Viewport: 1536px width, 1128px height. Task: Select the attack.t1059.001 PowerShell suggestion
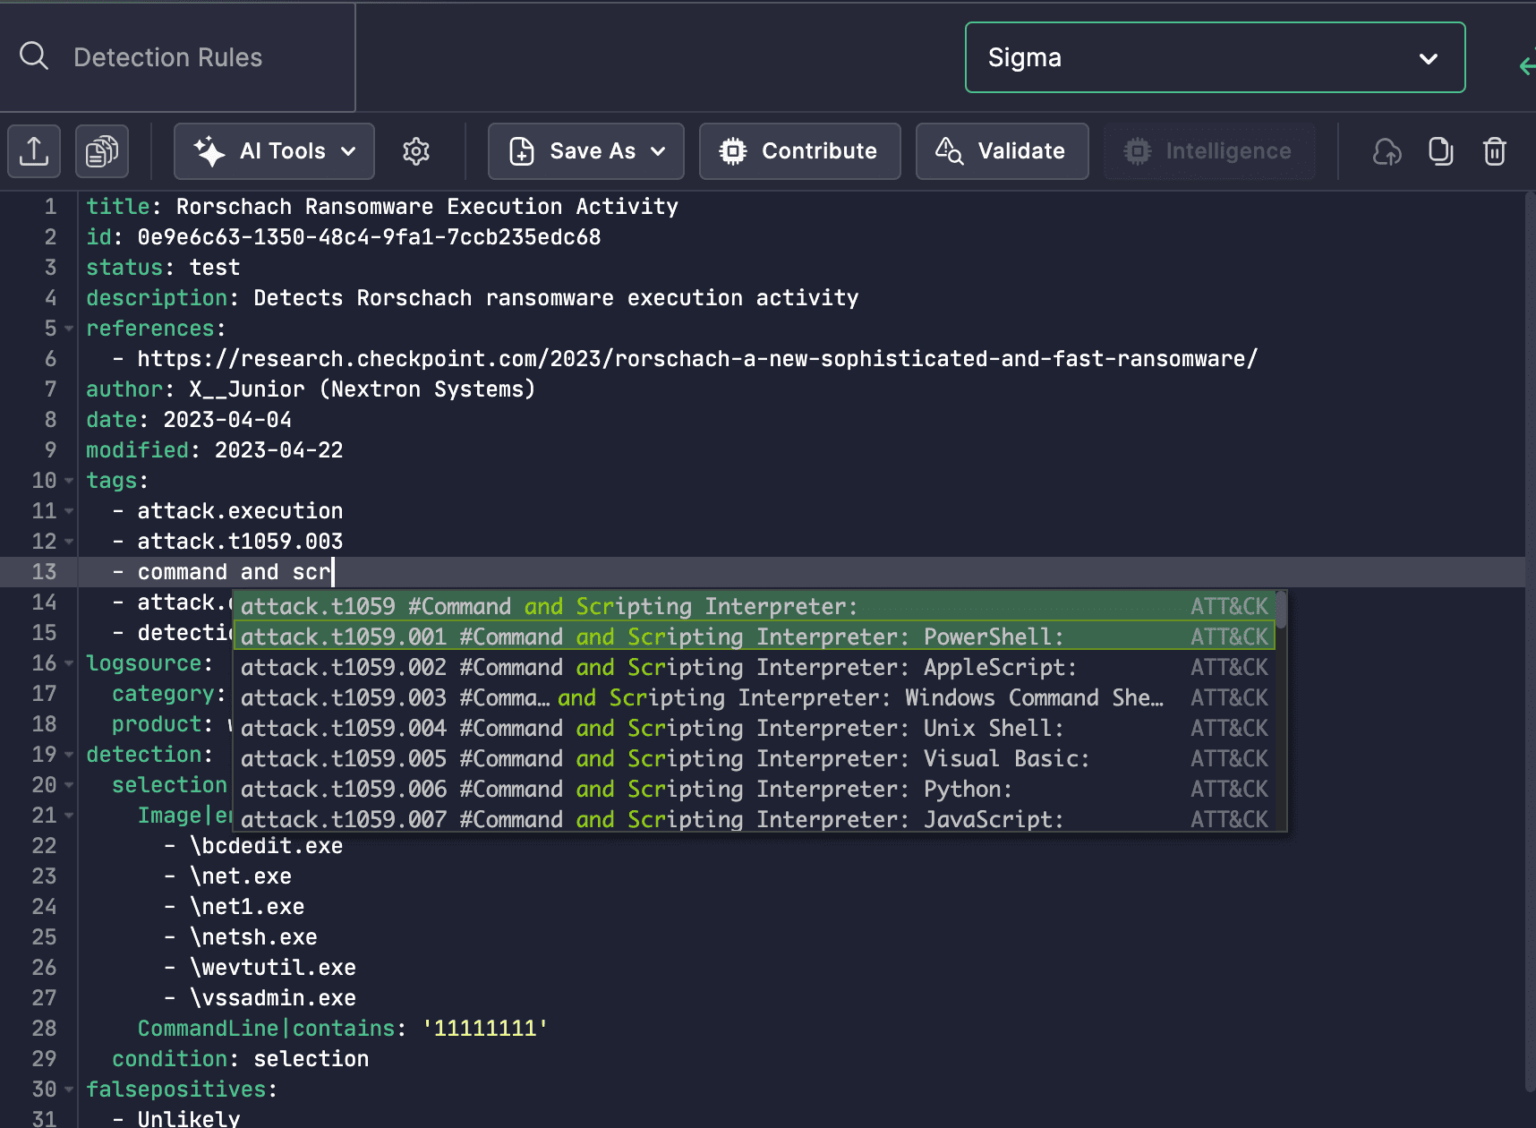tap(700, 636)
